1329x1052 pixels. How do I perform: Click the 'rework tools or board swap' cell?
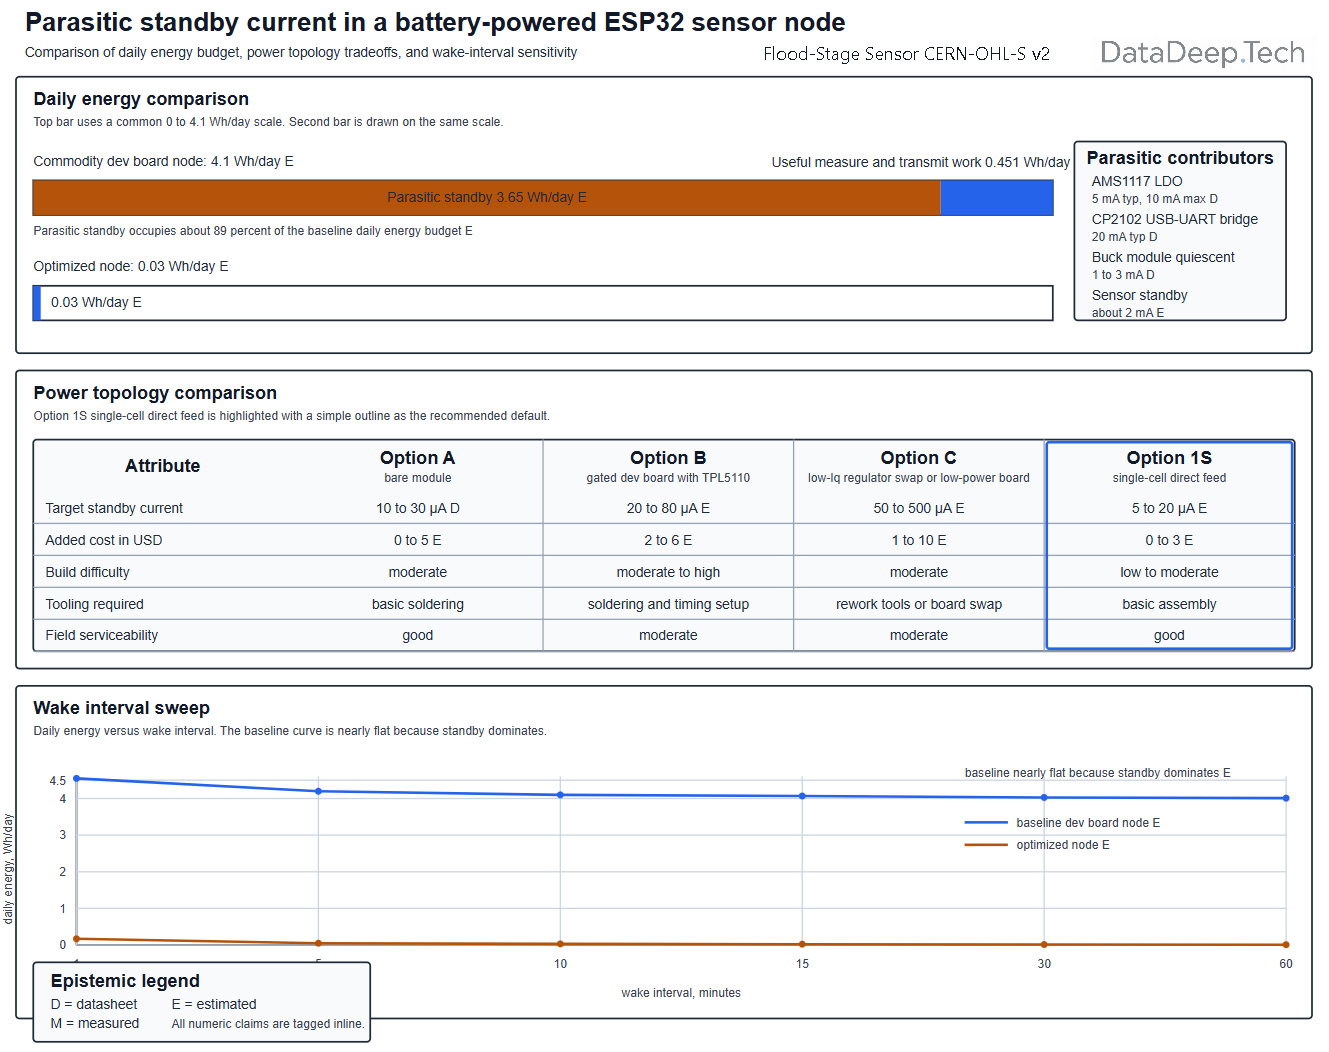pos(918,604)
